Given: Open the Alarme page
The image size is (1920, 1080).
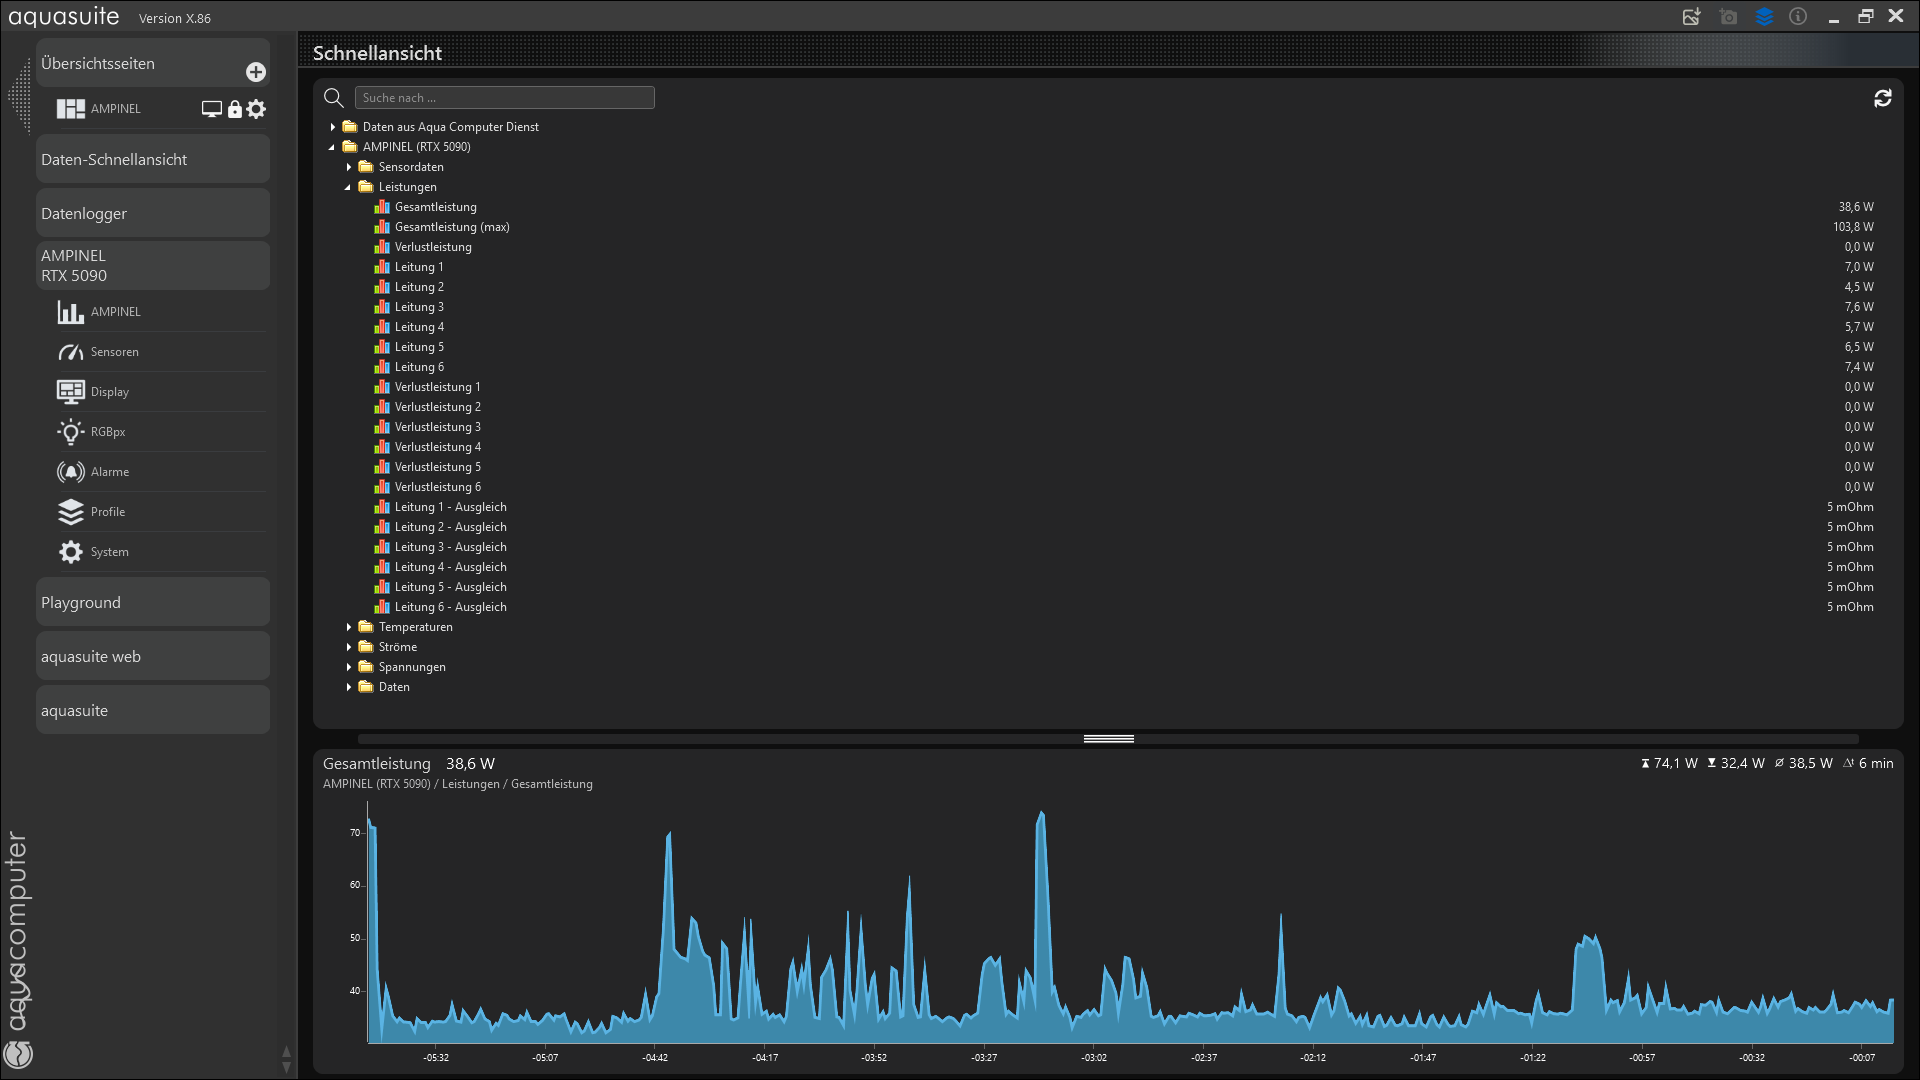Looking at the screenshot, I should point(110,472).
